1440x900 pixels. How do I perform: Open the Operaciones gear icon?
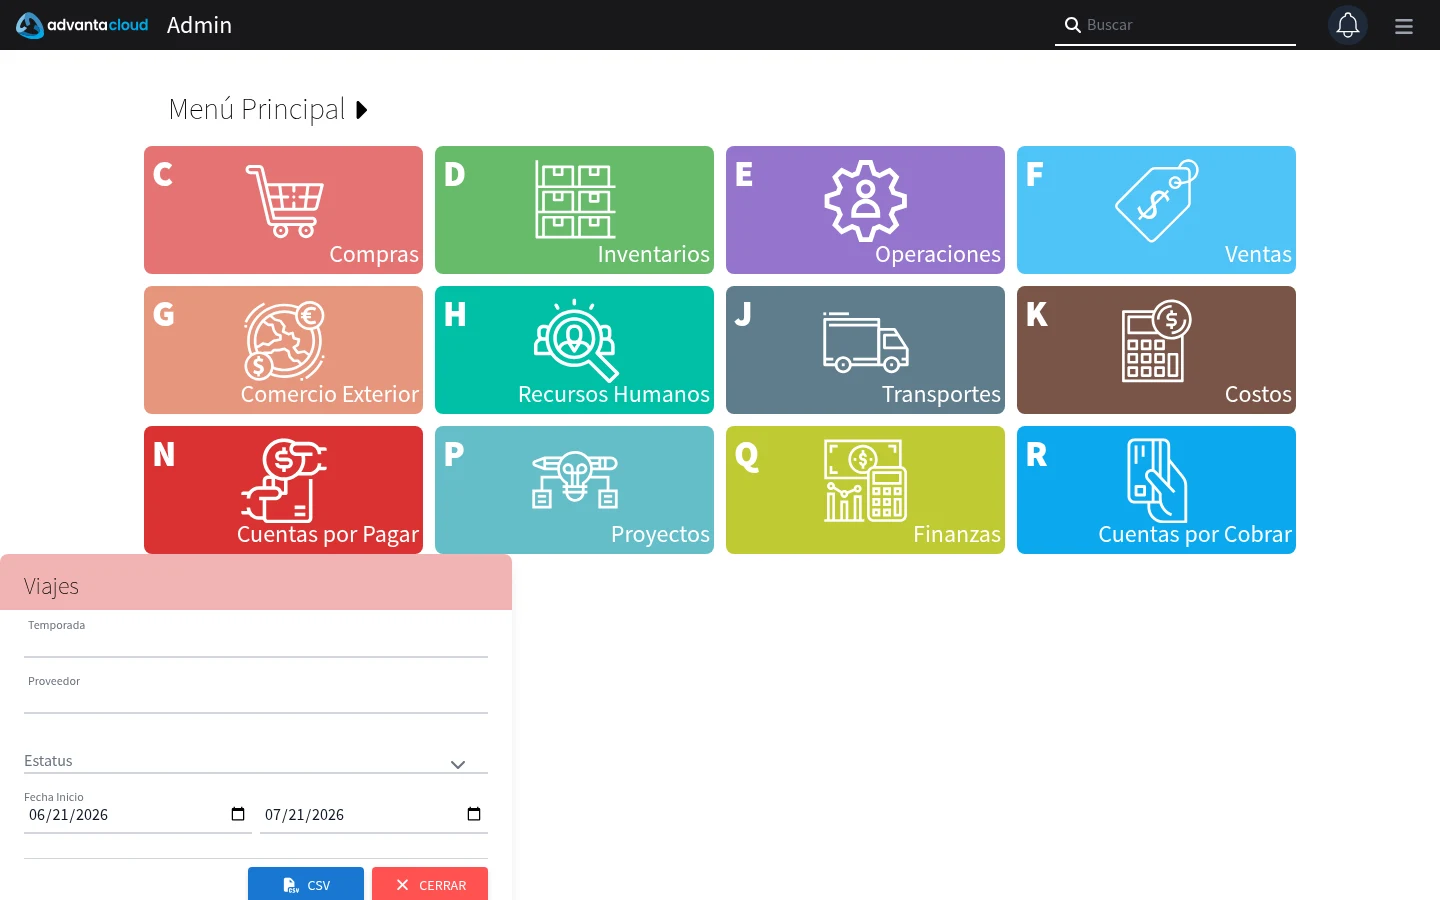point(866,200)
